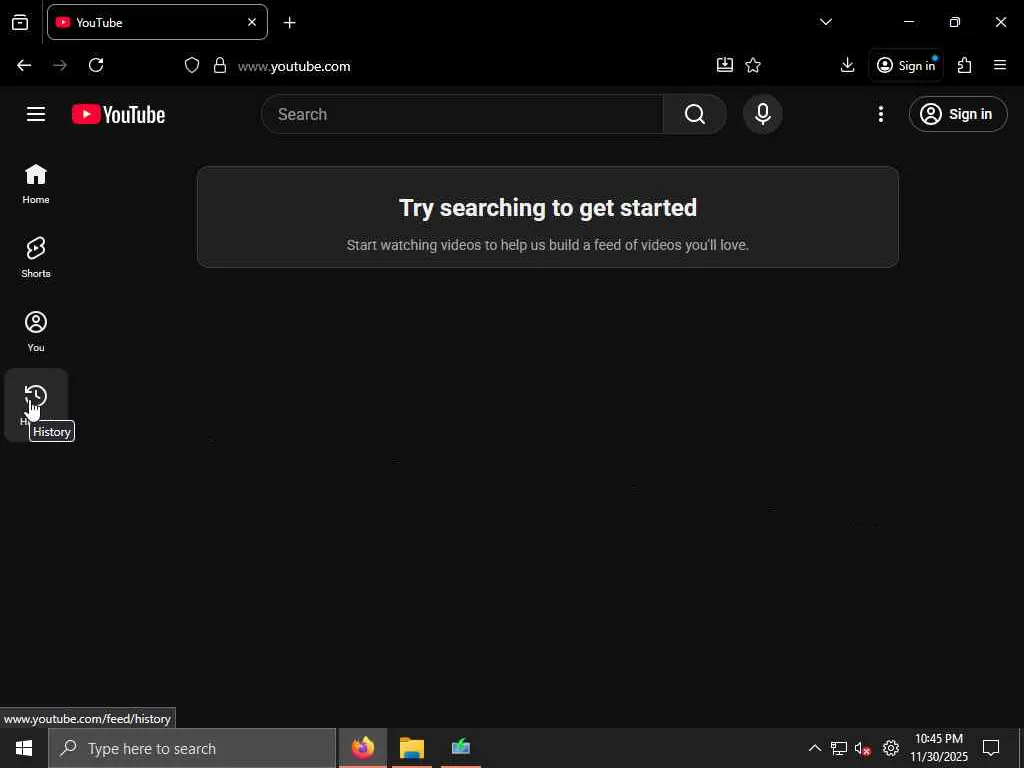
Task: Open the List all tabs dropdown
Action: [825, 22]
